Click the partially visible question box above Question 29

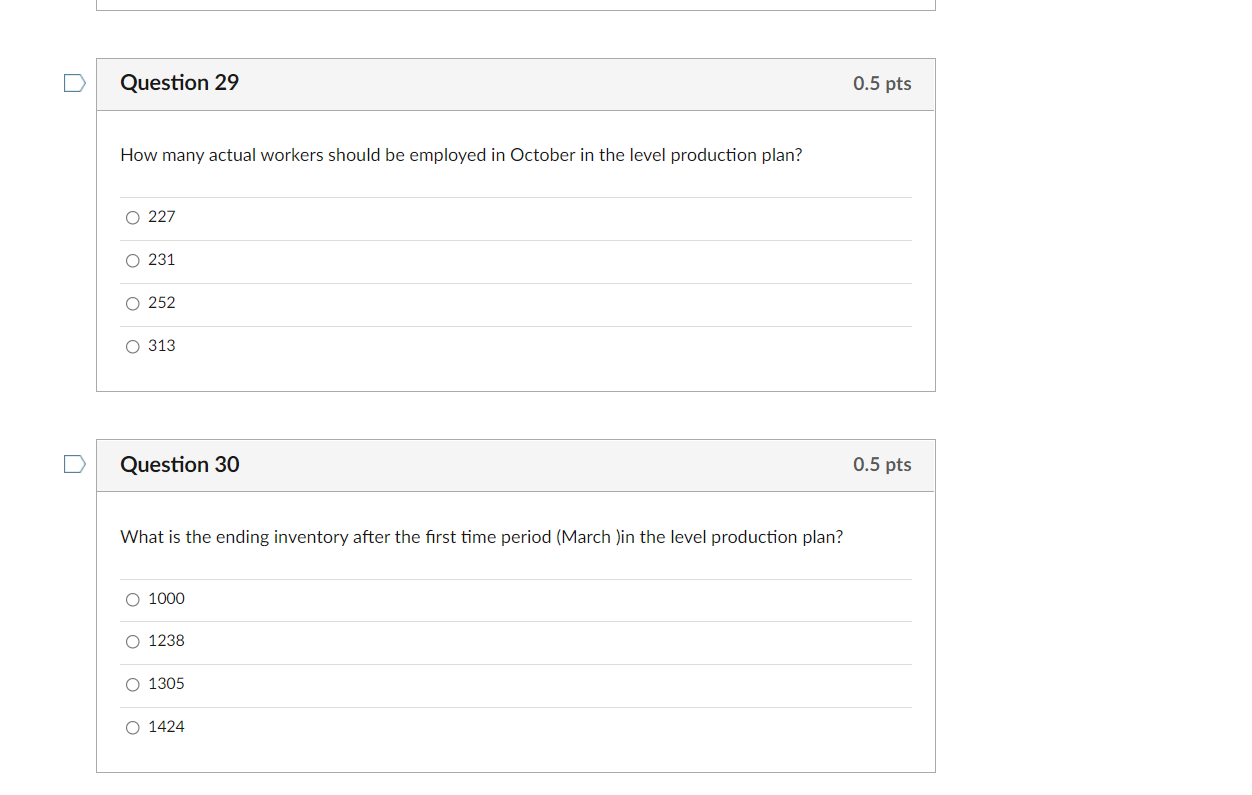point(515,5)
